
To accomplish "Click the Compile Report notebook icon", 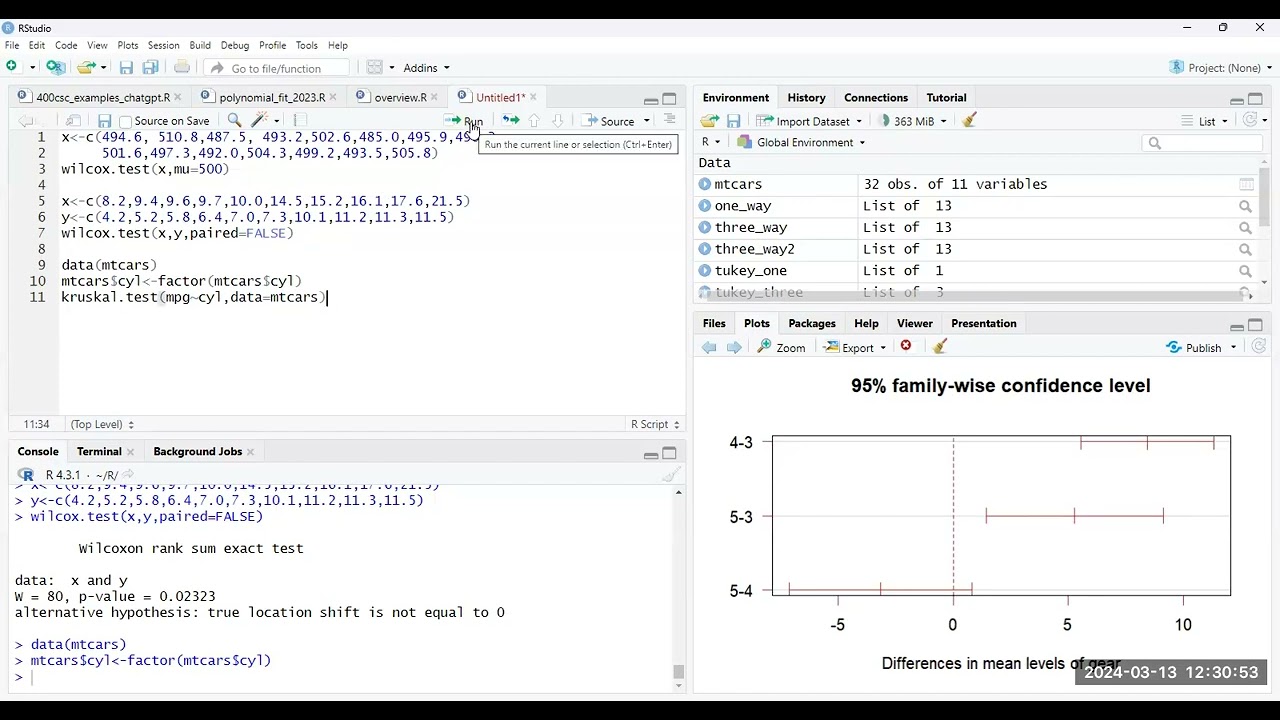I will point(298,121).
